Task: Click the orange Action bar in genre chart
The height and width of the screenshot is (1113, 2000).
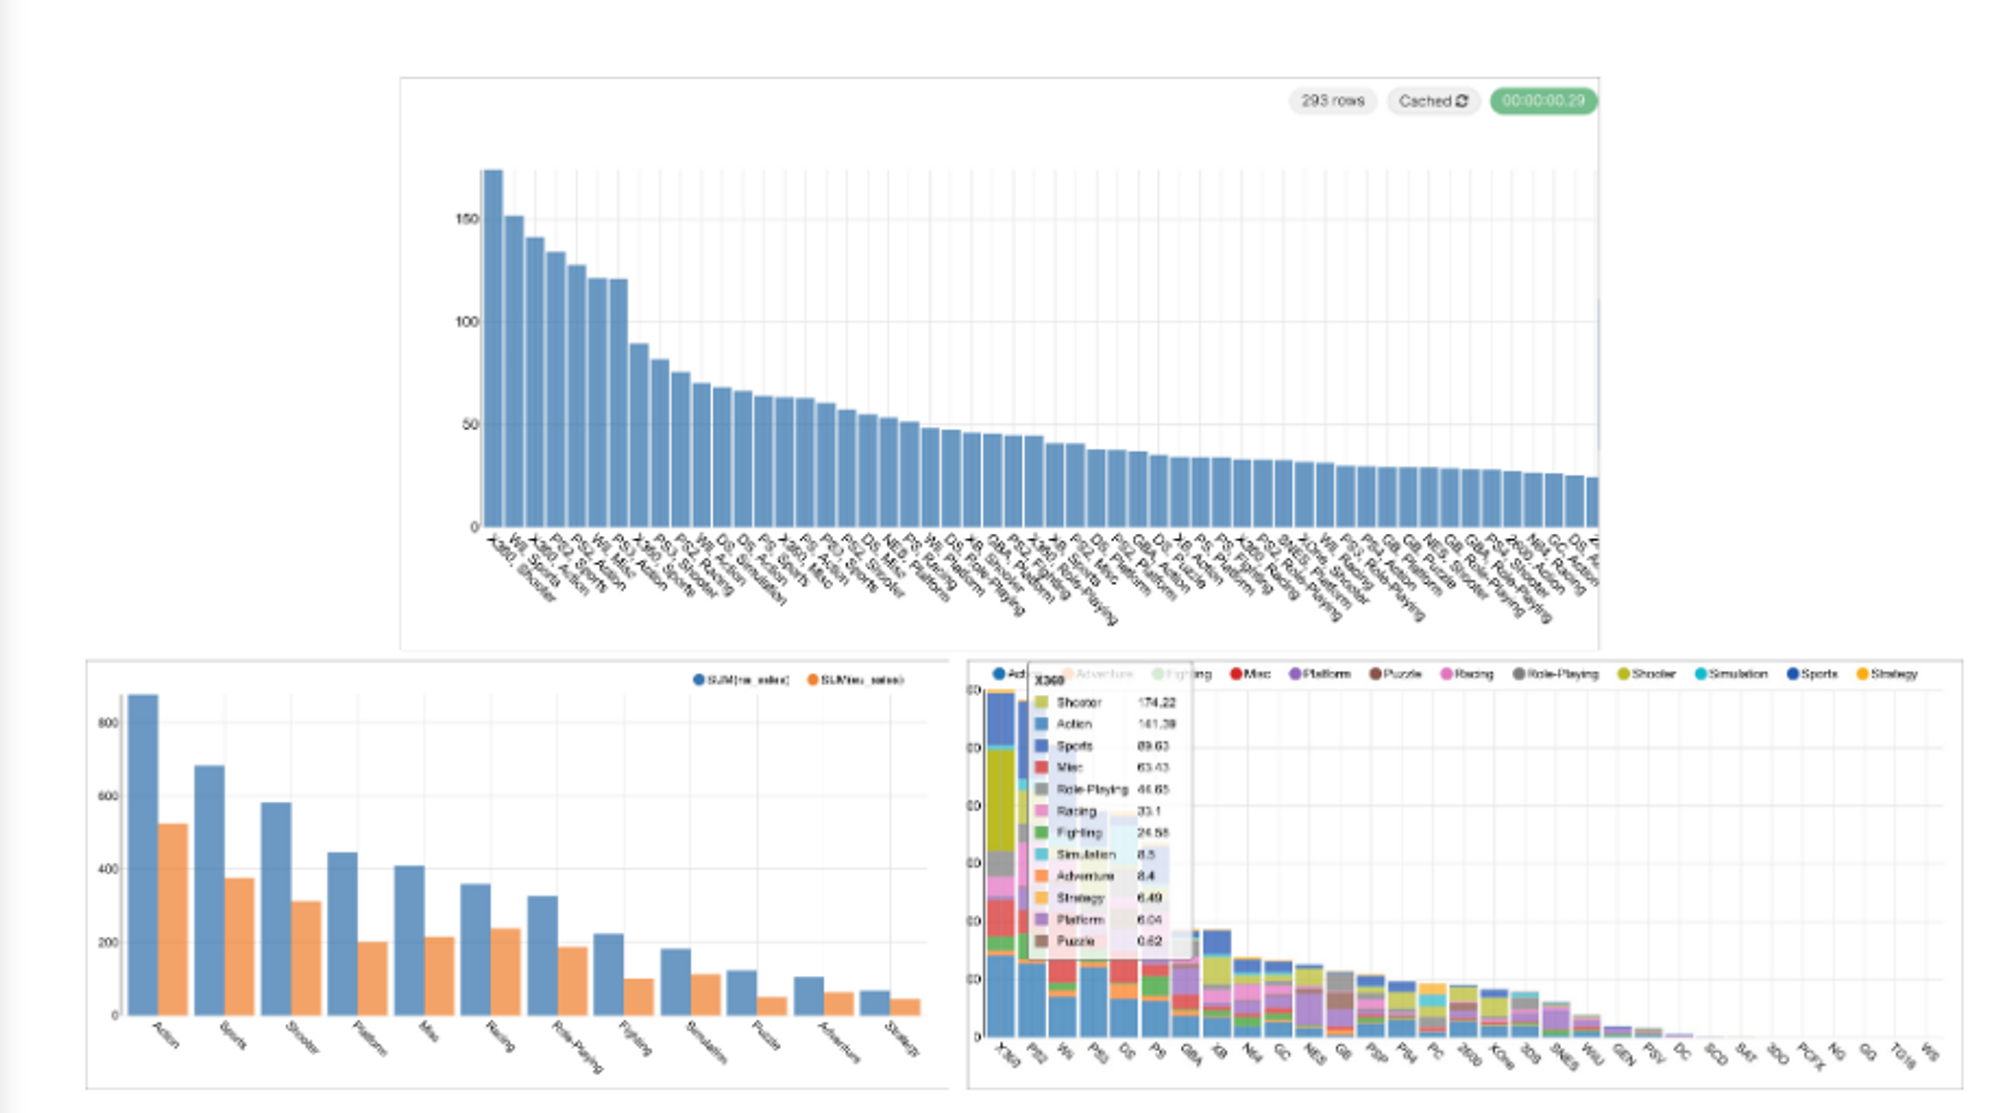Action: click(x=173, y=920)
